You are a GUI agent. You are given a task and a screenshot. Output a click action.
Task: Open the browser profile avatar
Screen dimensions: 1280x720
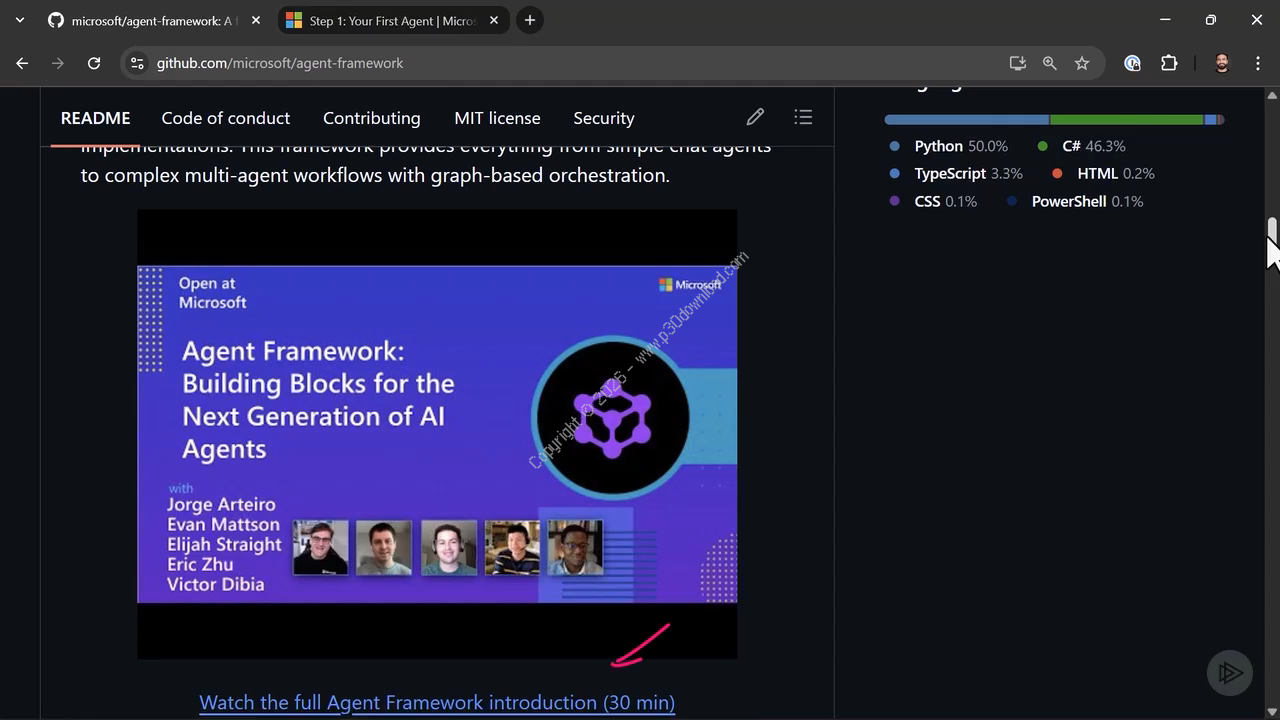coord(1221,63)
